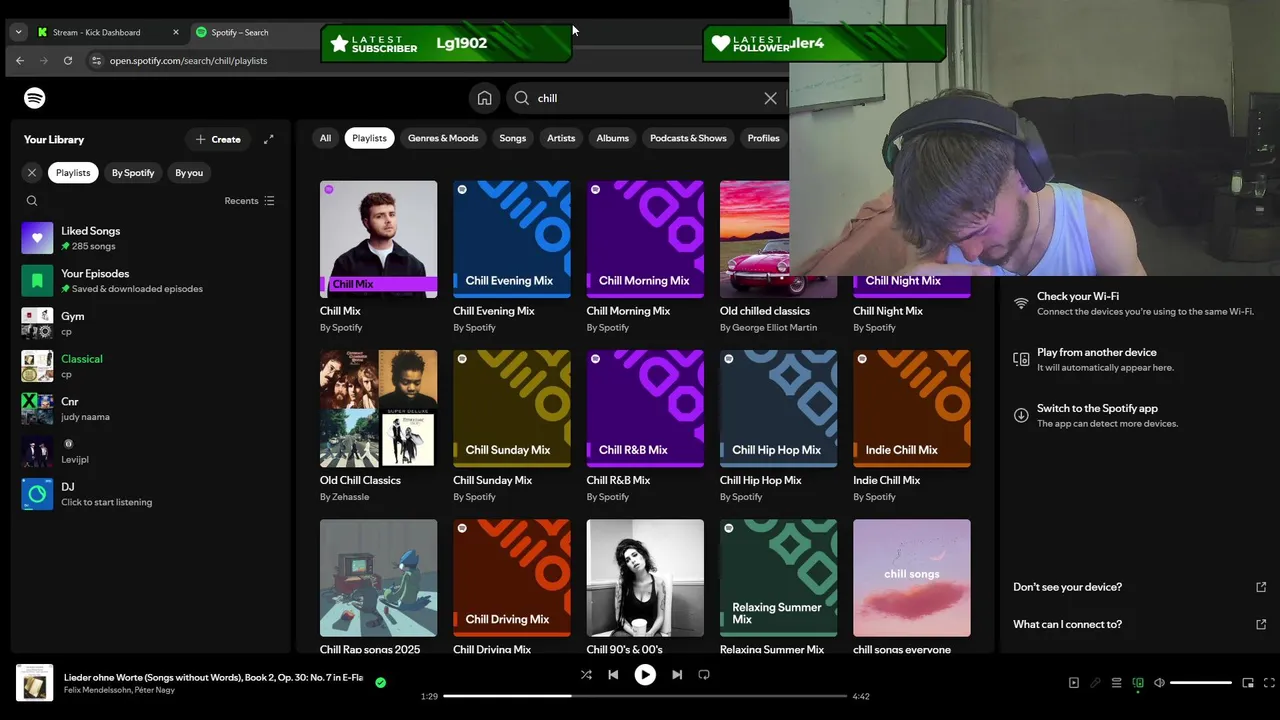Screen dimensions: 1280x720
Task: Open DJ entry in library
Action: coord(150,494)
